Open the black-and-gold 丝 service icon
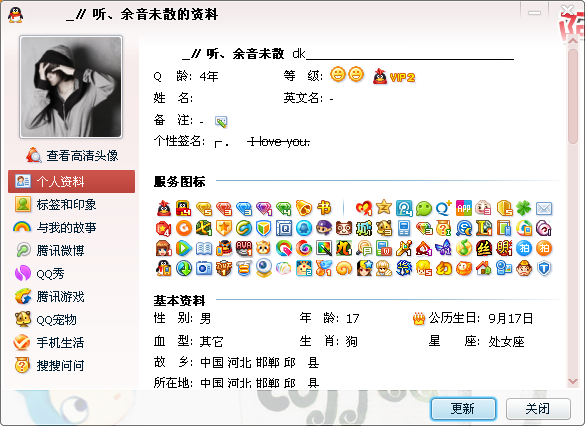Screen dimensions: 585x426 pos(484,248)
